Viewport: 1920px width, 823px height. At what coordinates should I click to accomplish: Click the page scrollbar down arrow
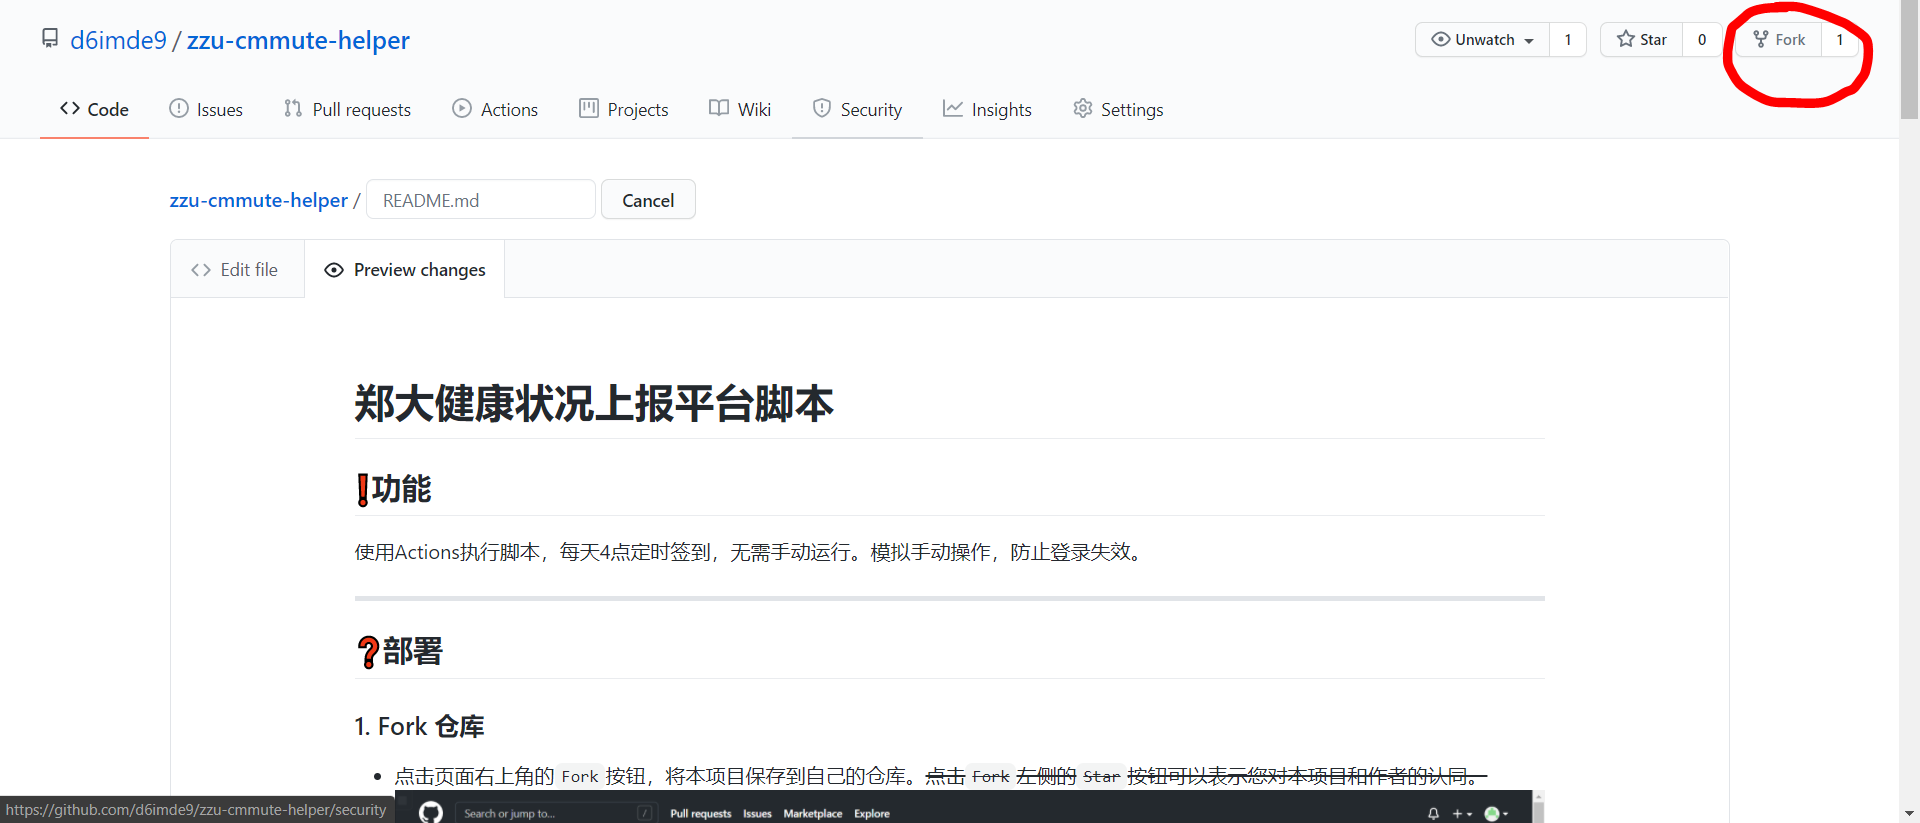click(1910, 813)
